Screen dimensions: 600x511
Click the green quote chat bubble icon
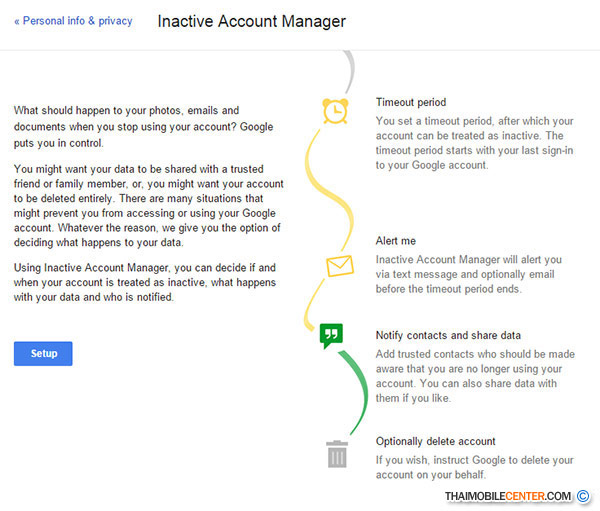coord(331,336)
